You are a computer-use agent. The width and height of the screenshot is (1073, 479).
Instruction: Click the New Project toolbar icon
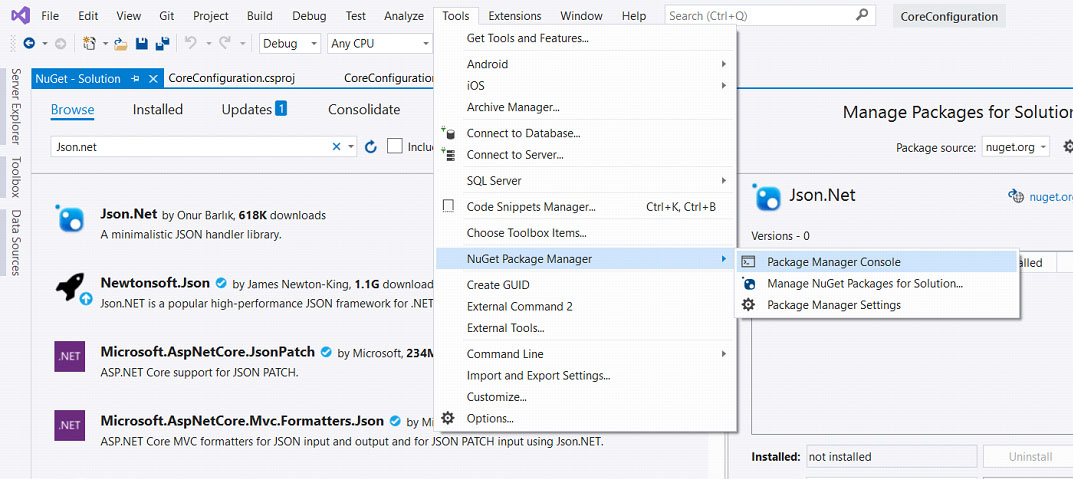90,44
